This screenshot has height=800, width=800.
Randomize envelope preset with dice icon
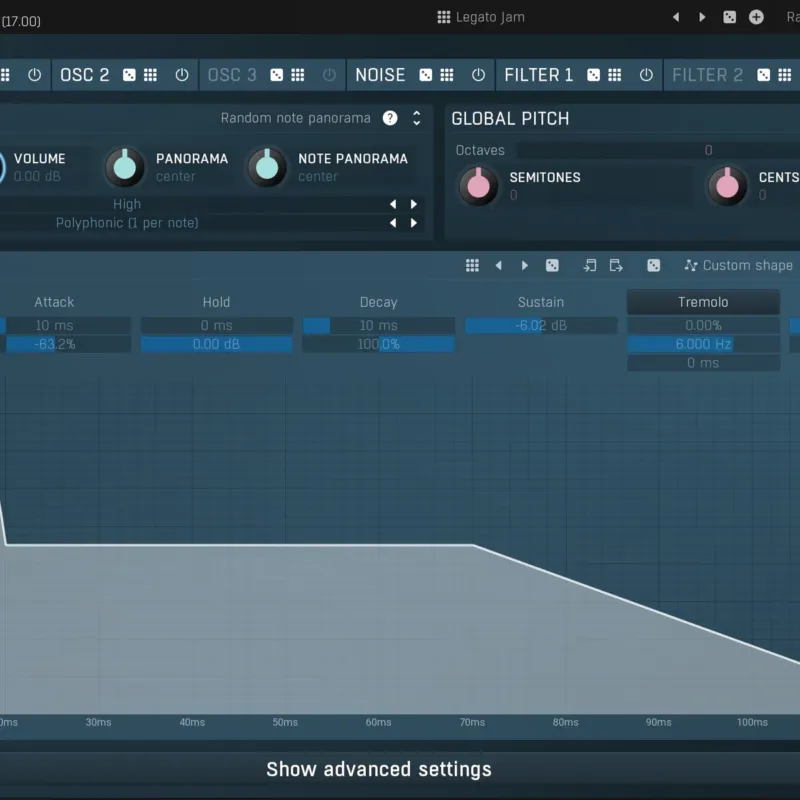[552, 265]
